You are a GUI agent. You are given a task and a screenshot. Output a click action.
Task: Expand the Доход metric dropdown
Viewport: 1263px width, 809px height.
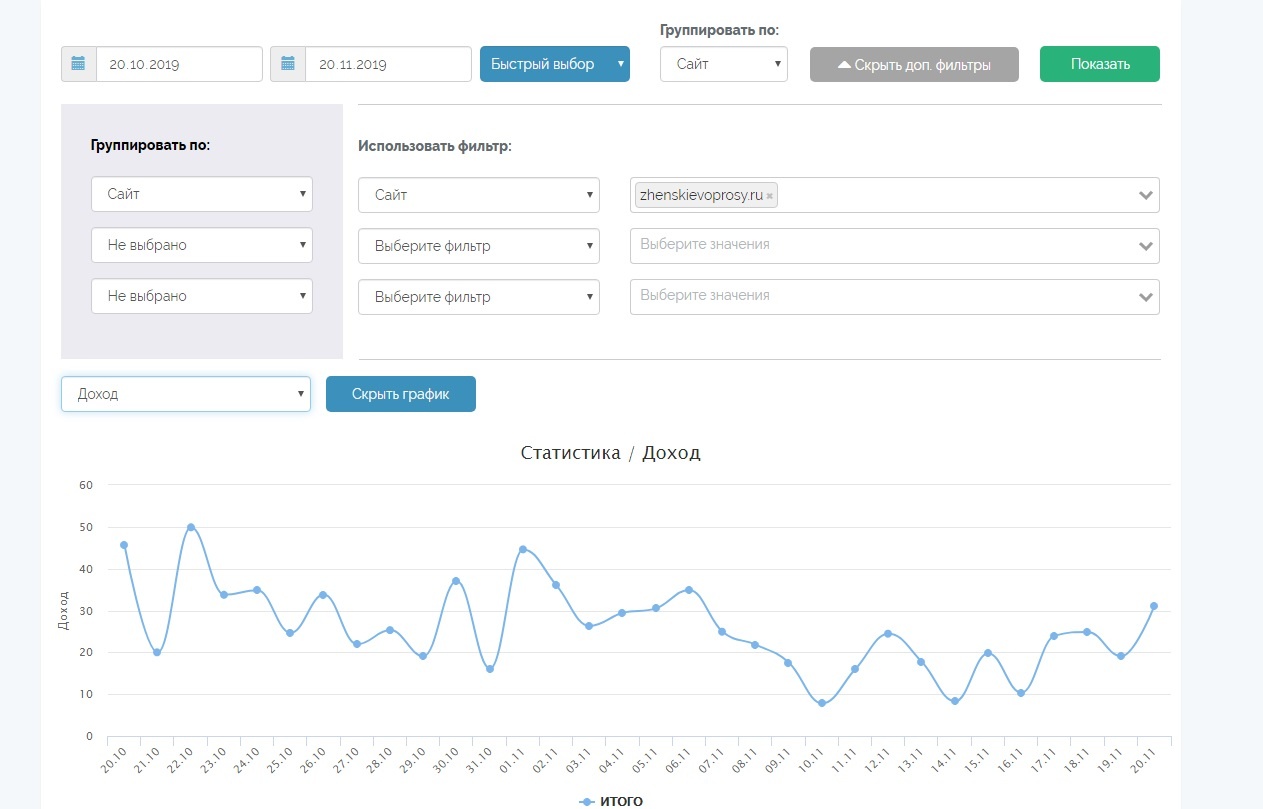coord(186,394)
